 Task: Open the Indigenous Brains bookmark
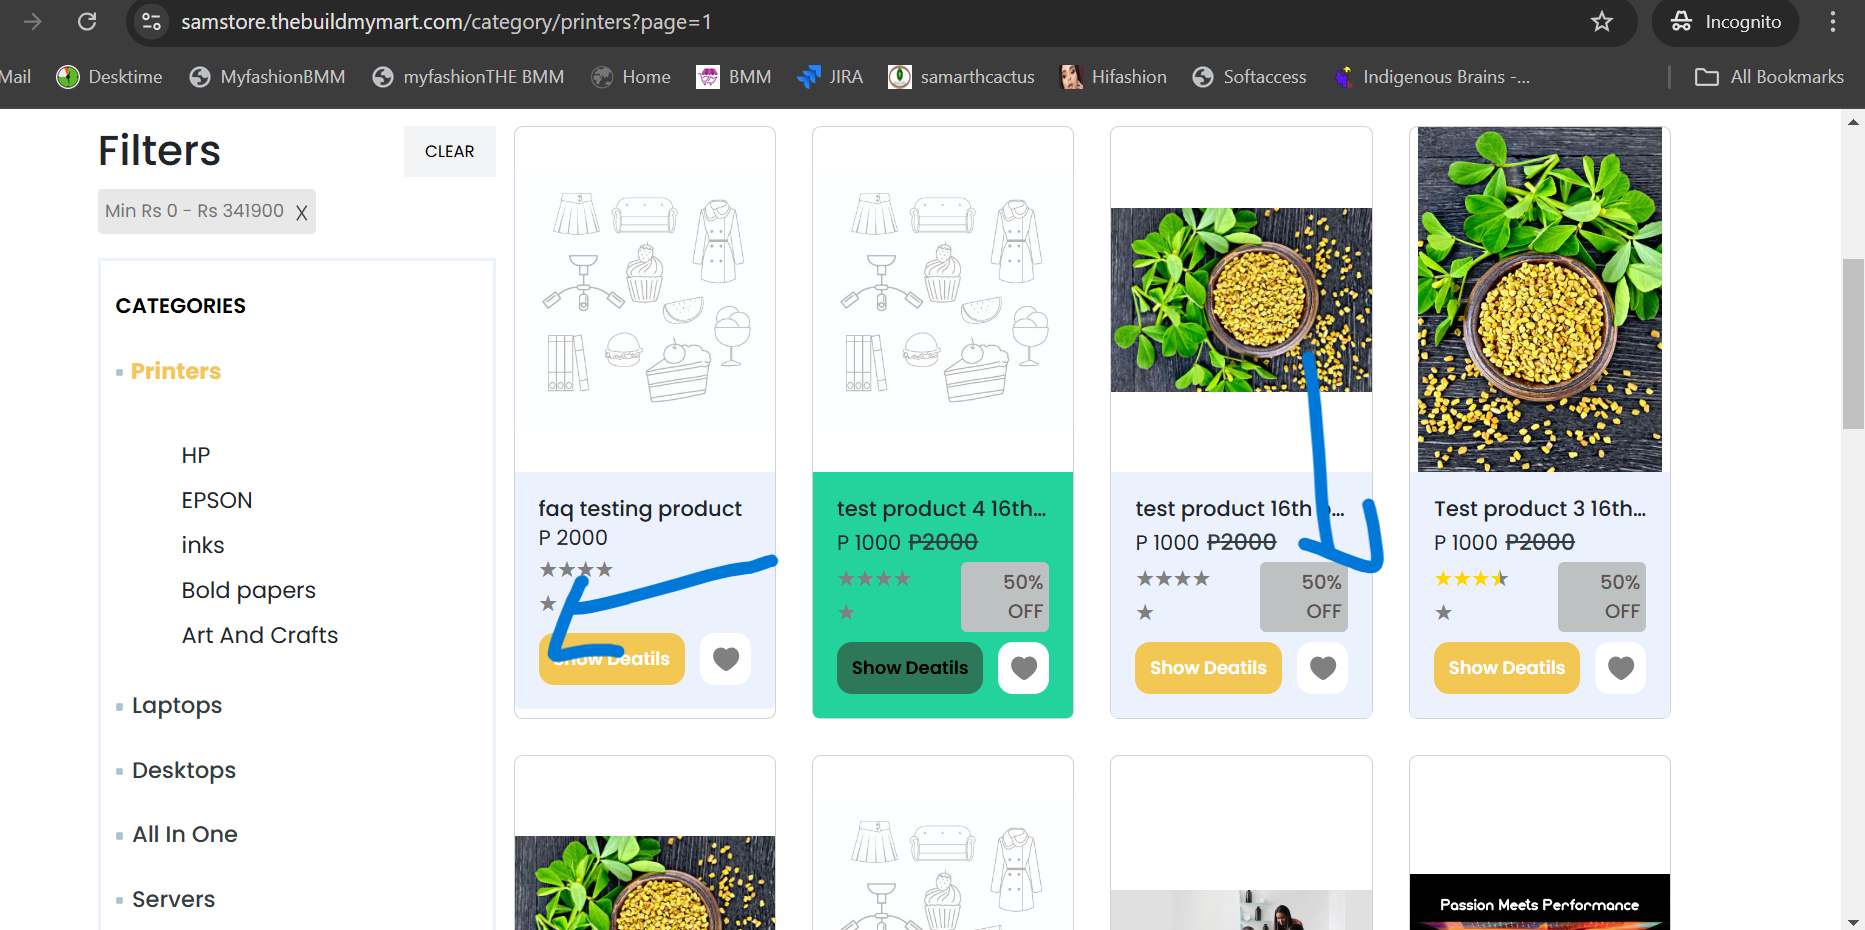tap(1431, 77)
